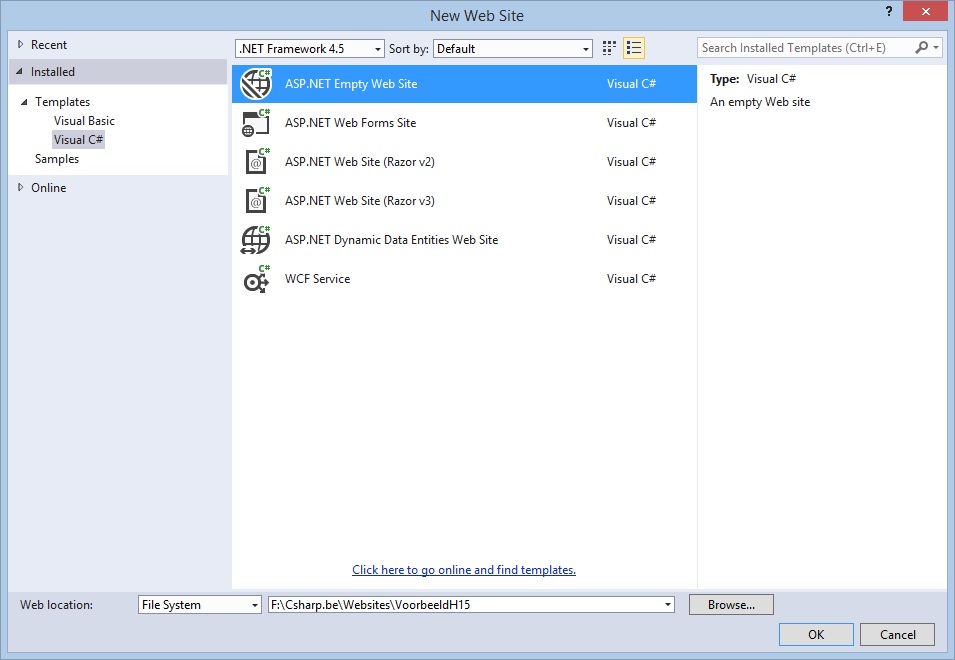Select the Templates tree label
The image size is (955, 660).
click(62, 102)
